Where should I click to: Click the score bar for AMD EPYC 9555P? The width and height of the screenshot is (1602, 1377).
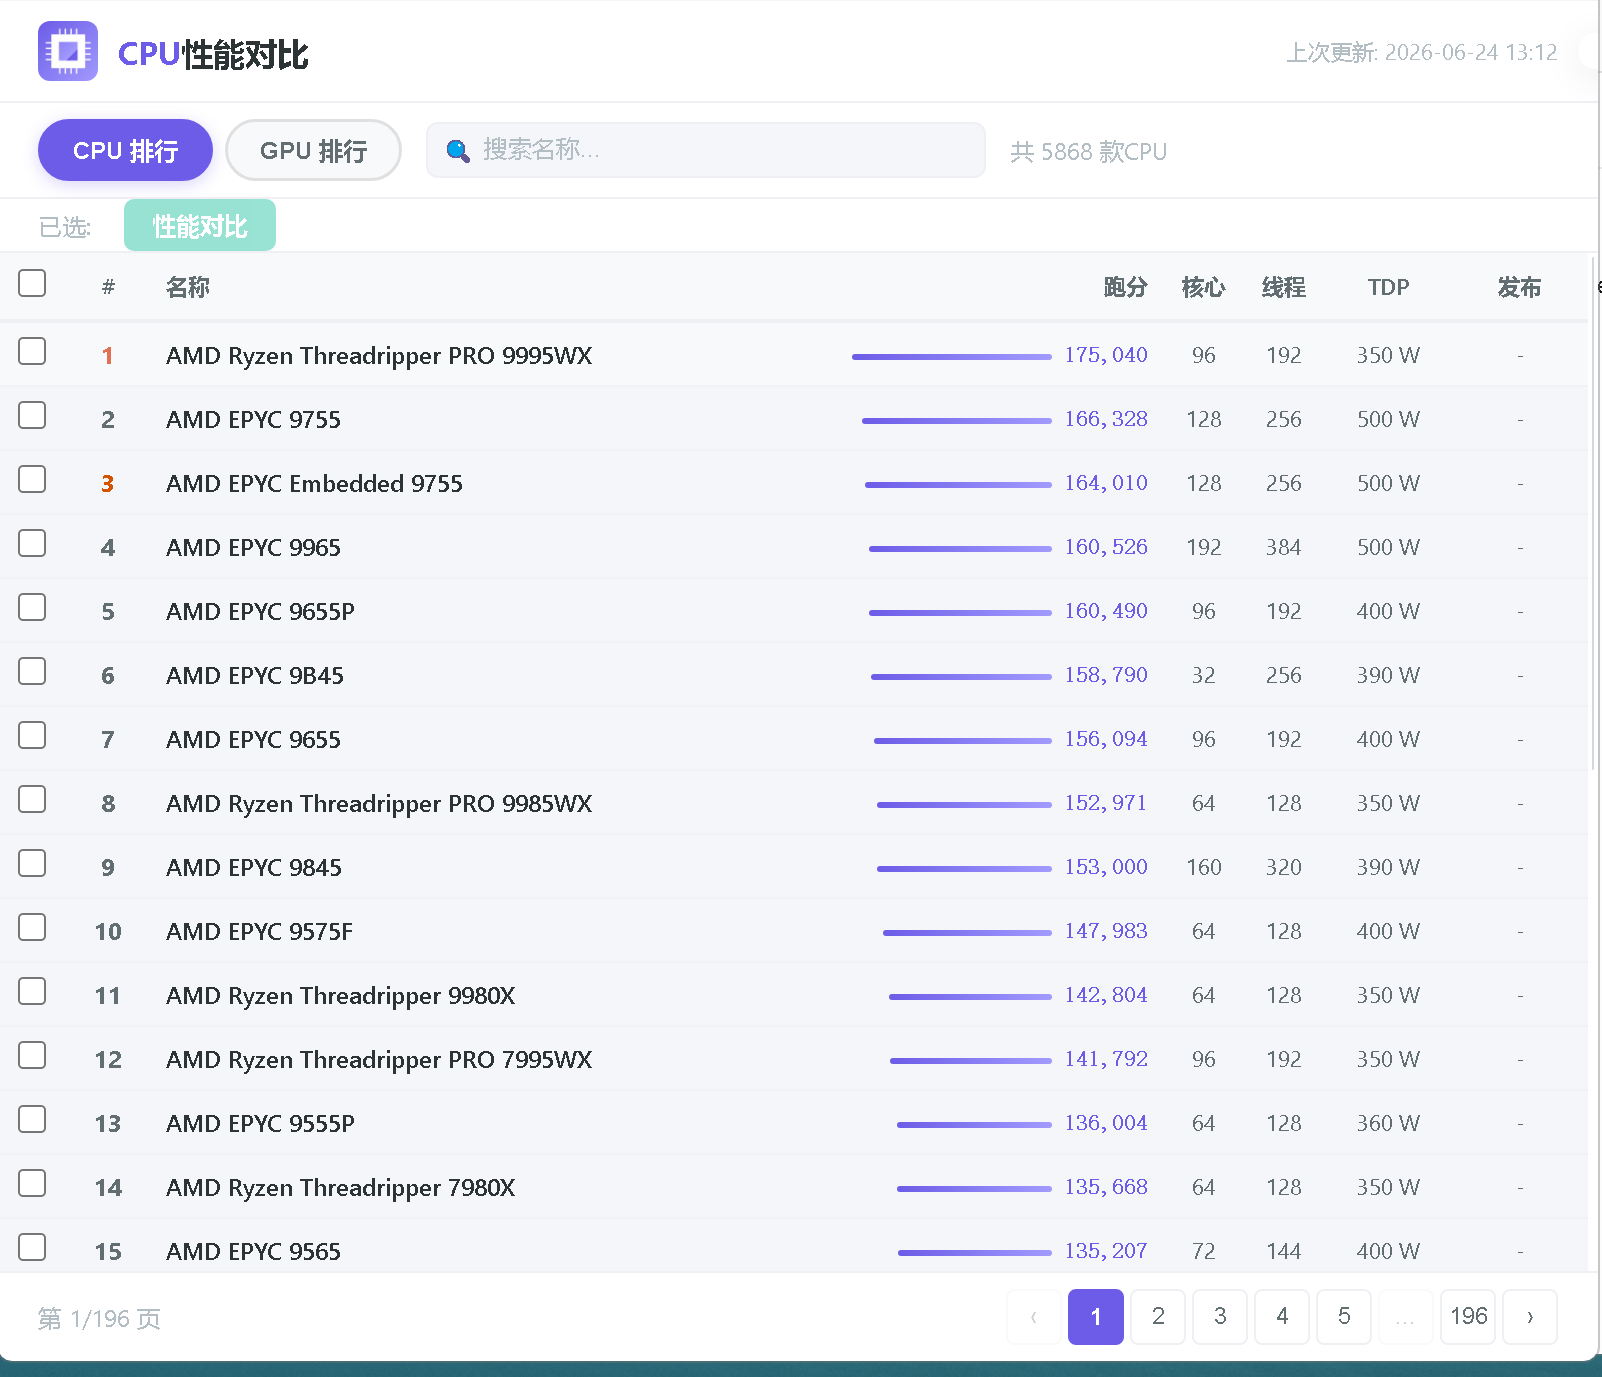pos(974,1125)
